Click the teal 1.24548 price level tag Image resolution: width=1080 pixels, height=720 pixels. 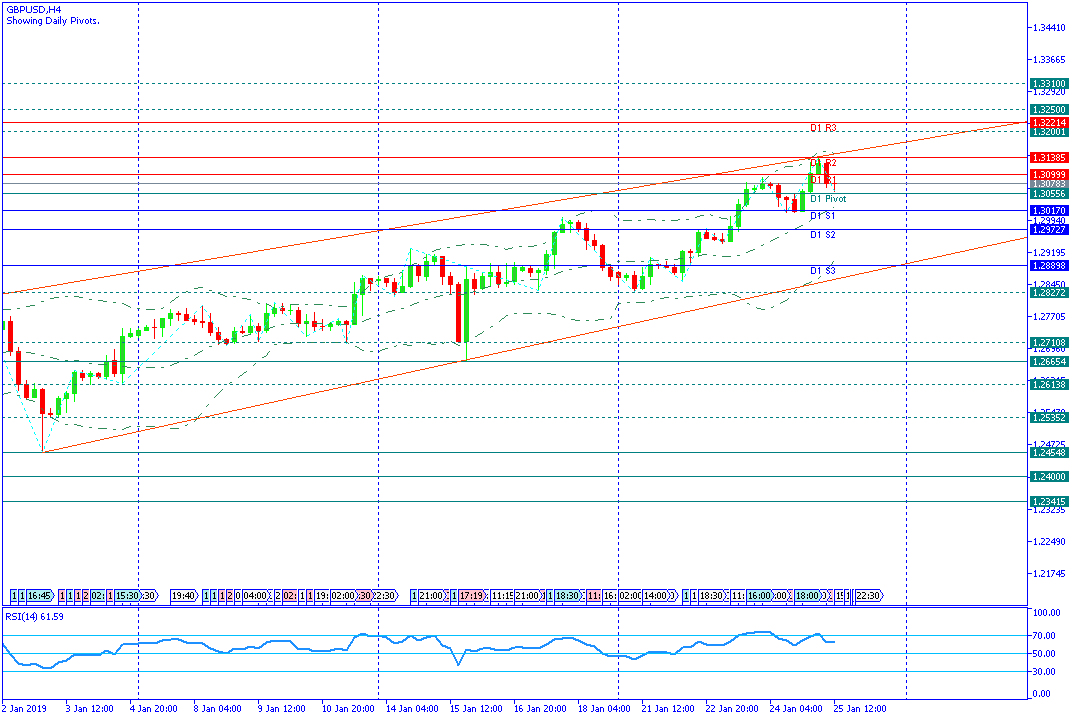click(1048, 452)
